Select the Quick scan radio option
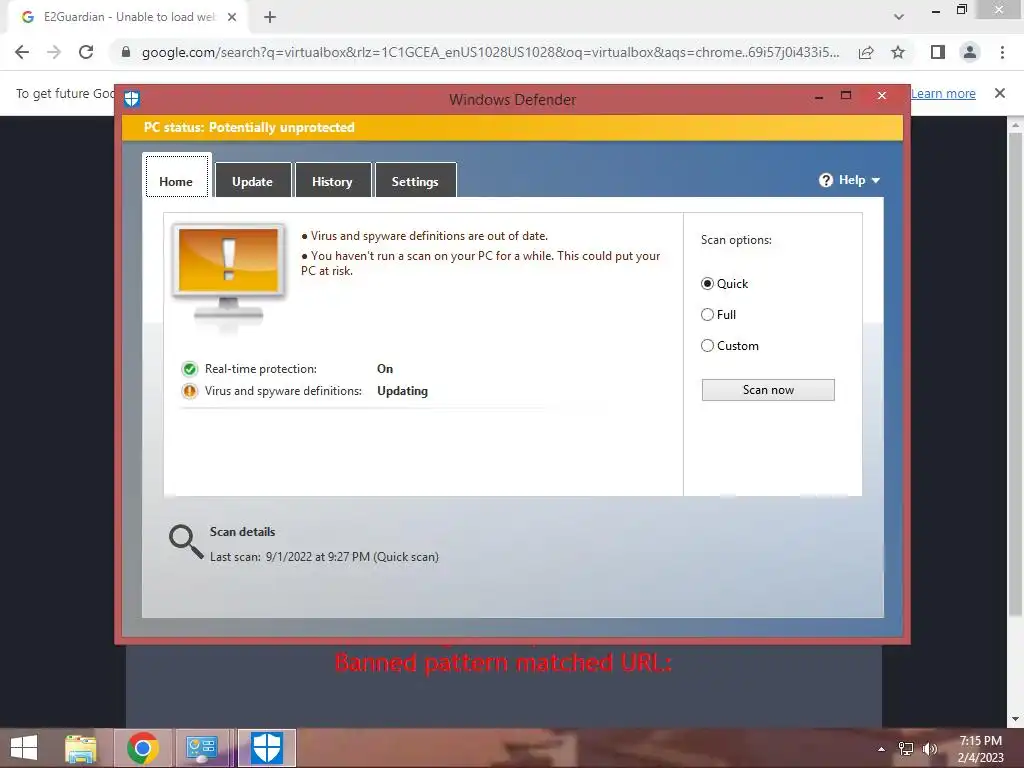1024x768 pixels. (707, 283)
